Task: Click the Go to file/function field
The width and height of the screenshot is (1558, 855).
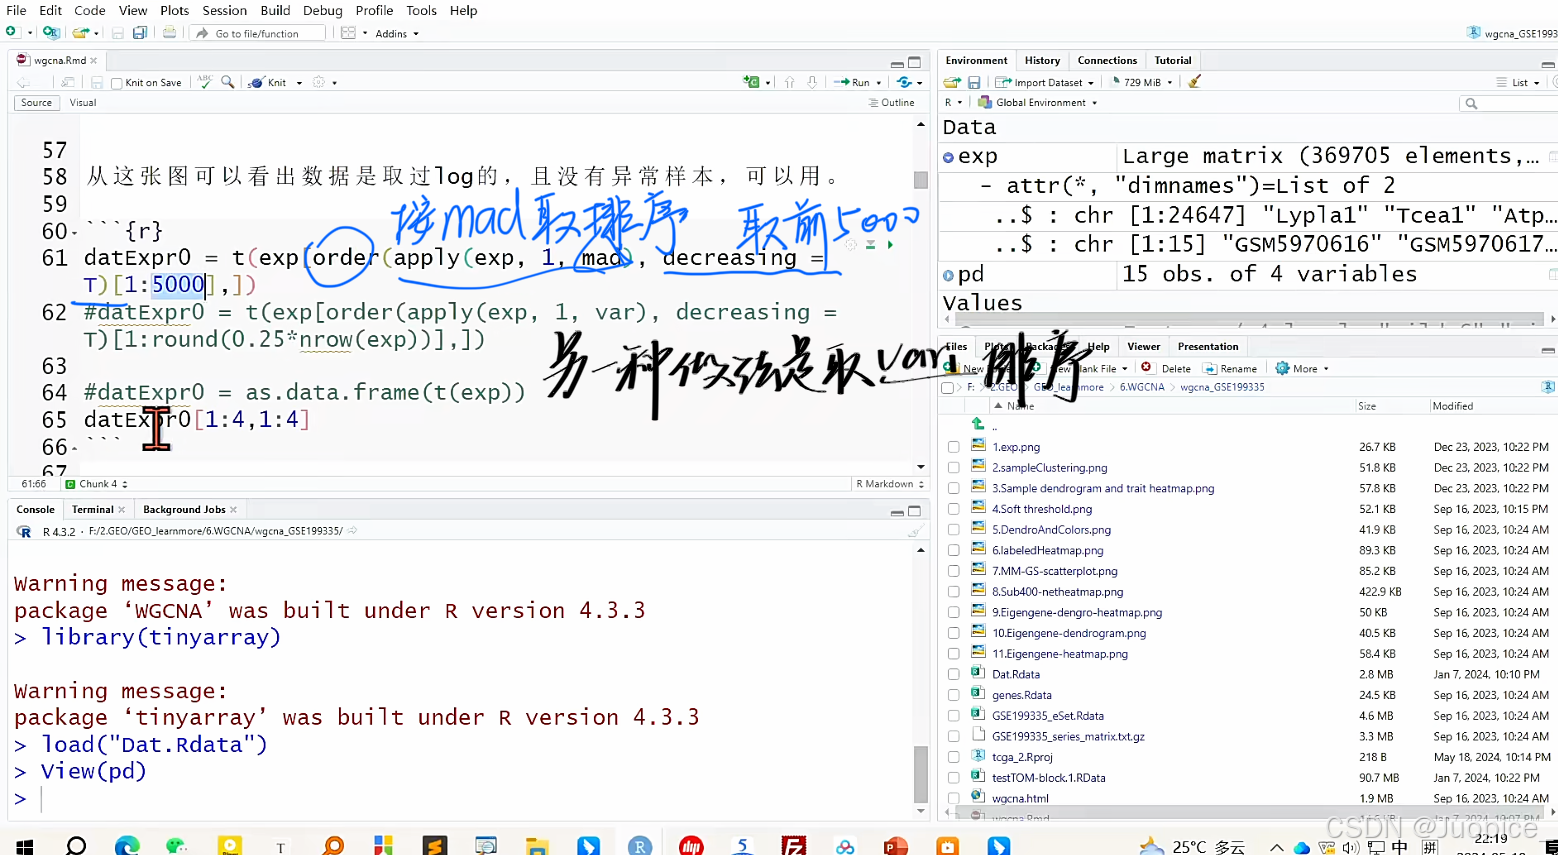Action: click(258, 33)
